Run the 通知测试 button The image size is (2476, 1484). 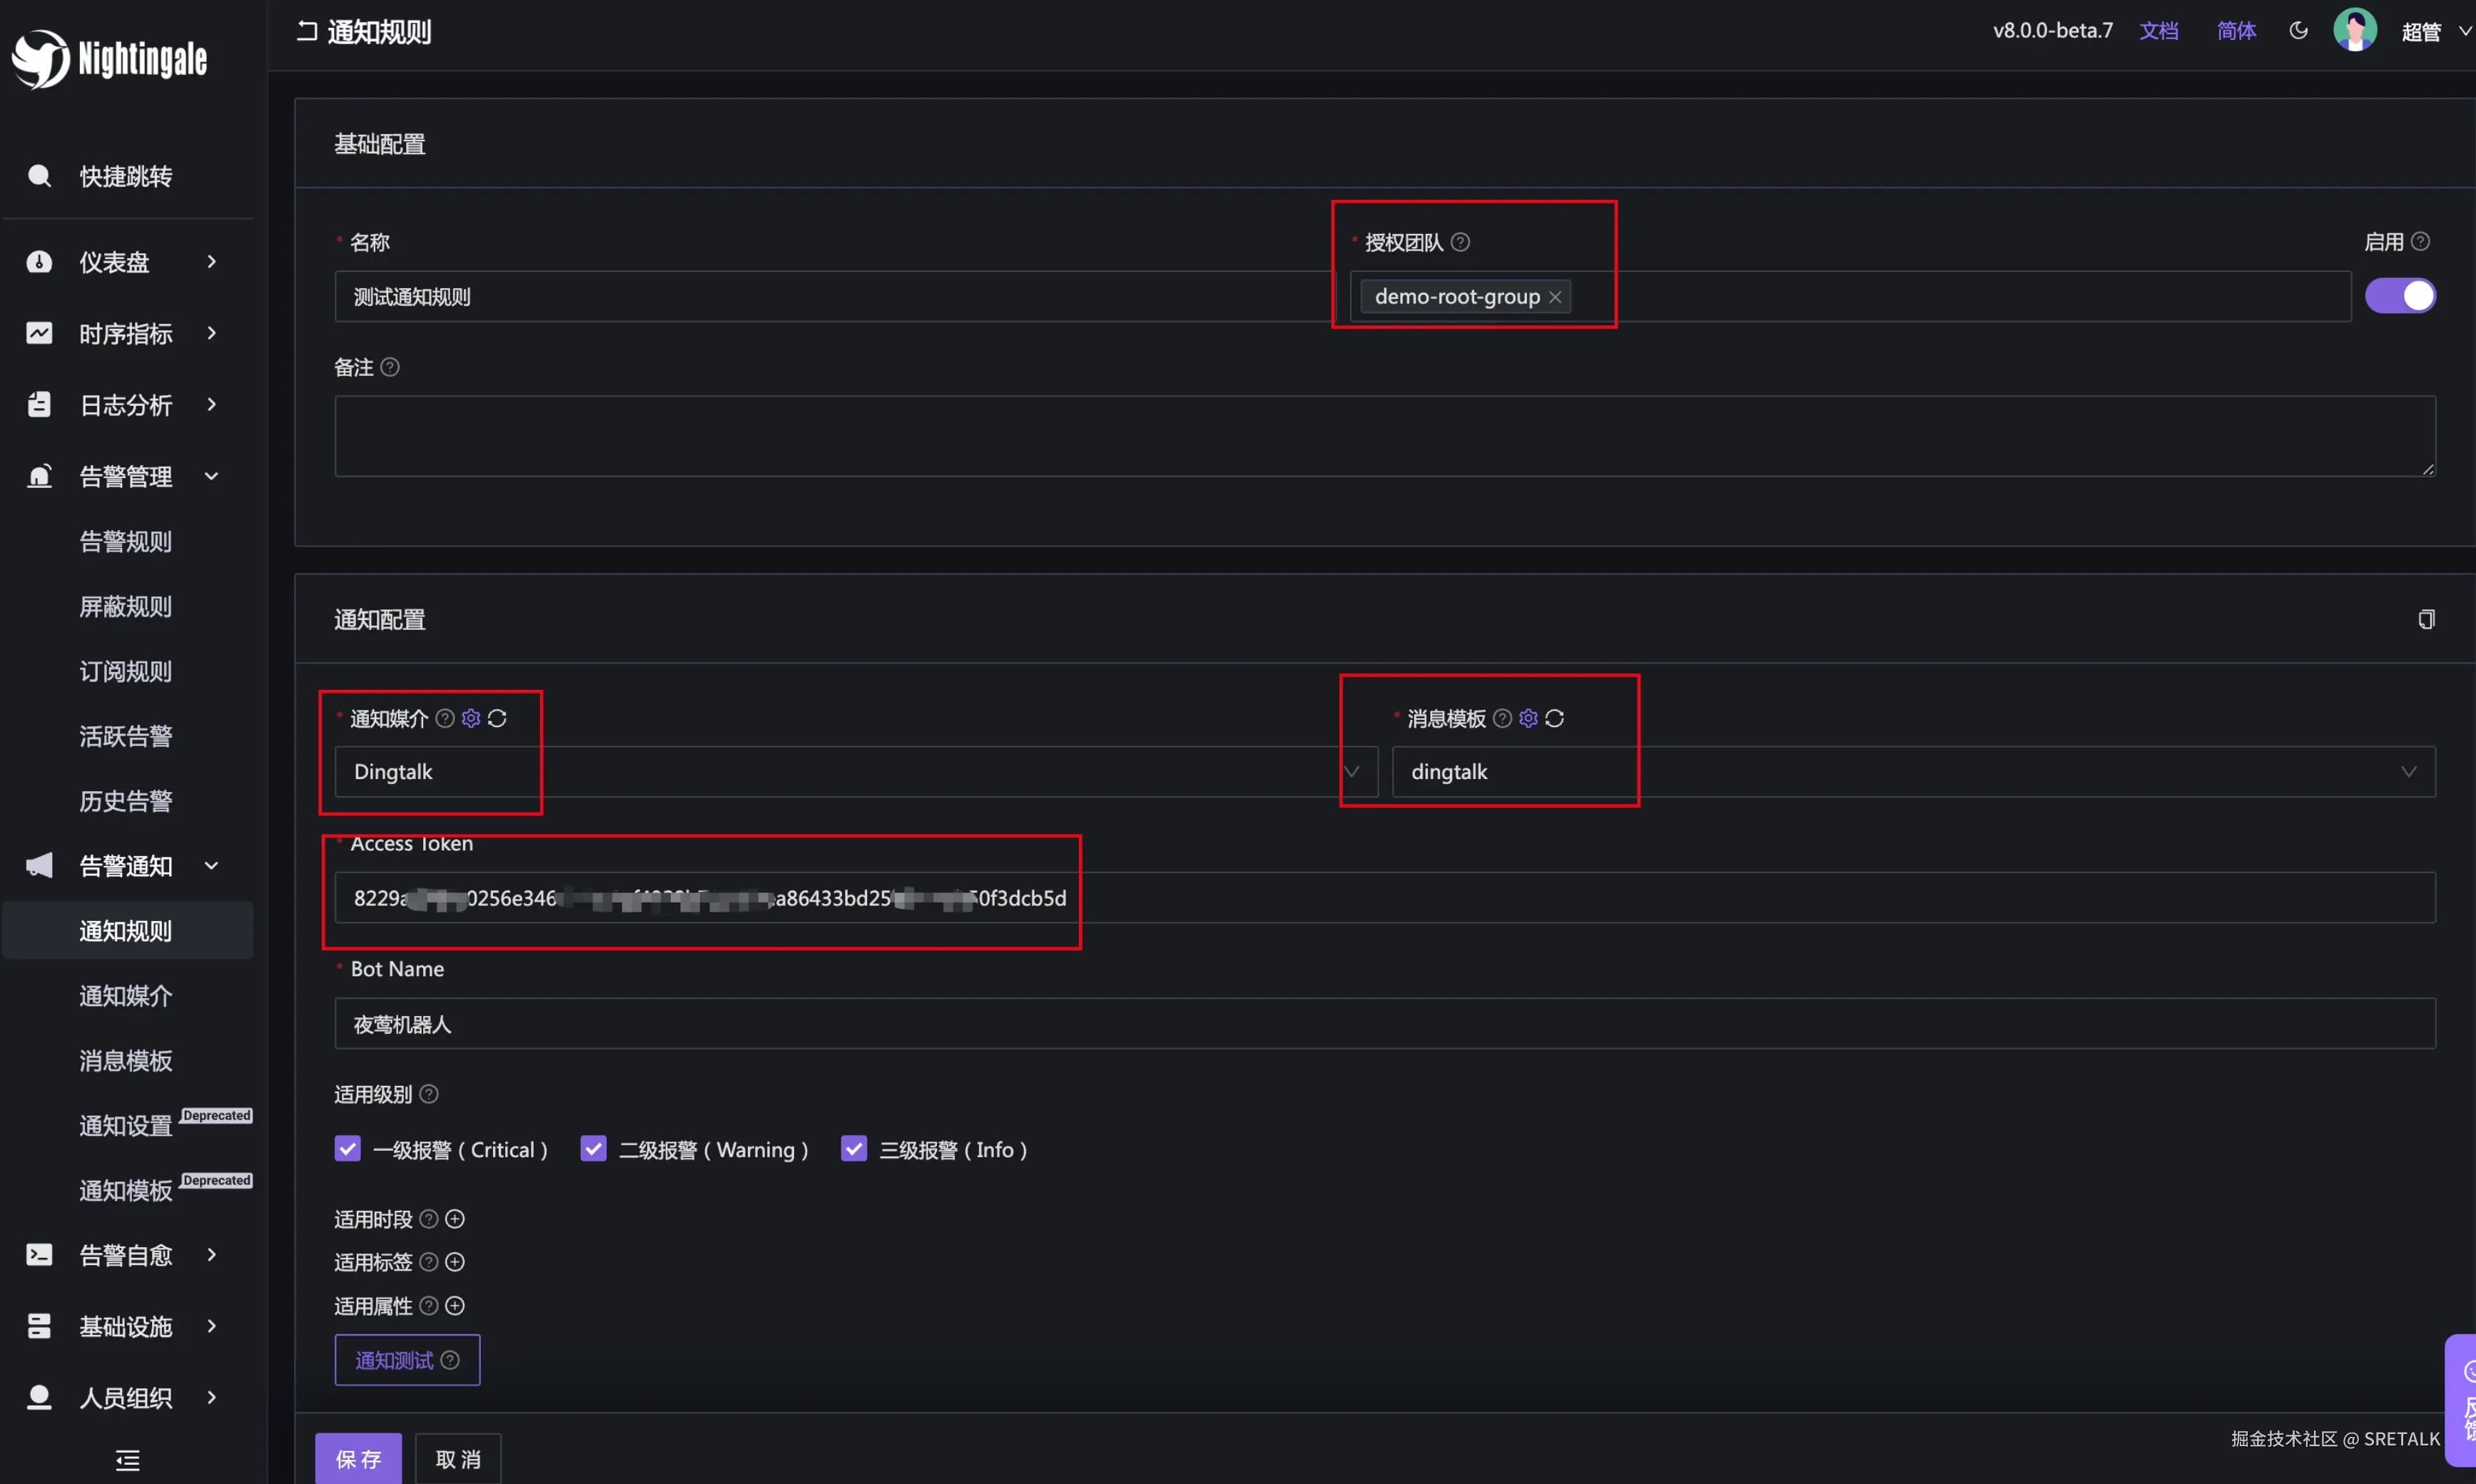pyautogui.click(x=407, y=1360)
